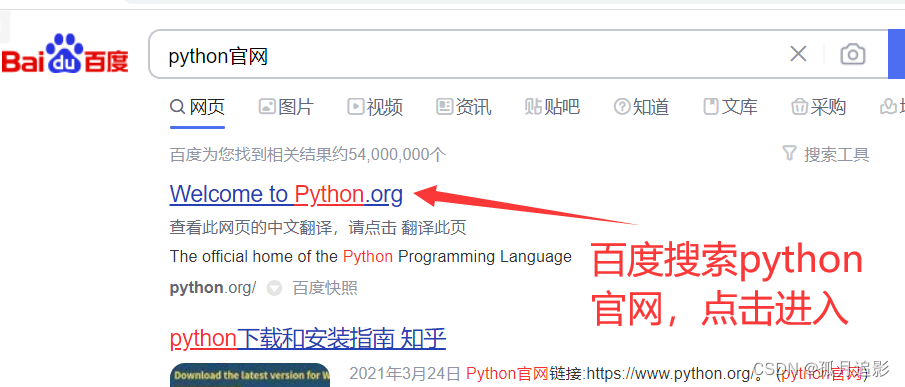Open the 知道 tab
Viewport: 905px width, 387px height.
point(641,107)
